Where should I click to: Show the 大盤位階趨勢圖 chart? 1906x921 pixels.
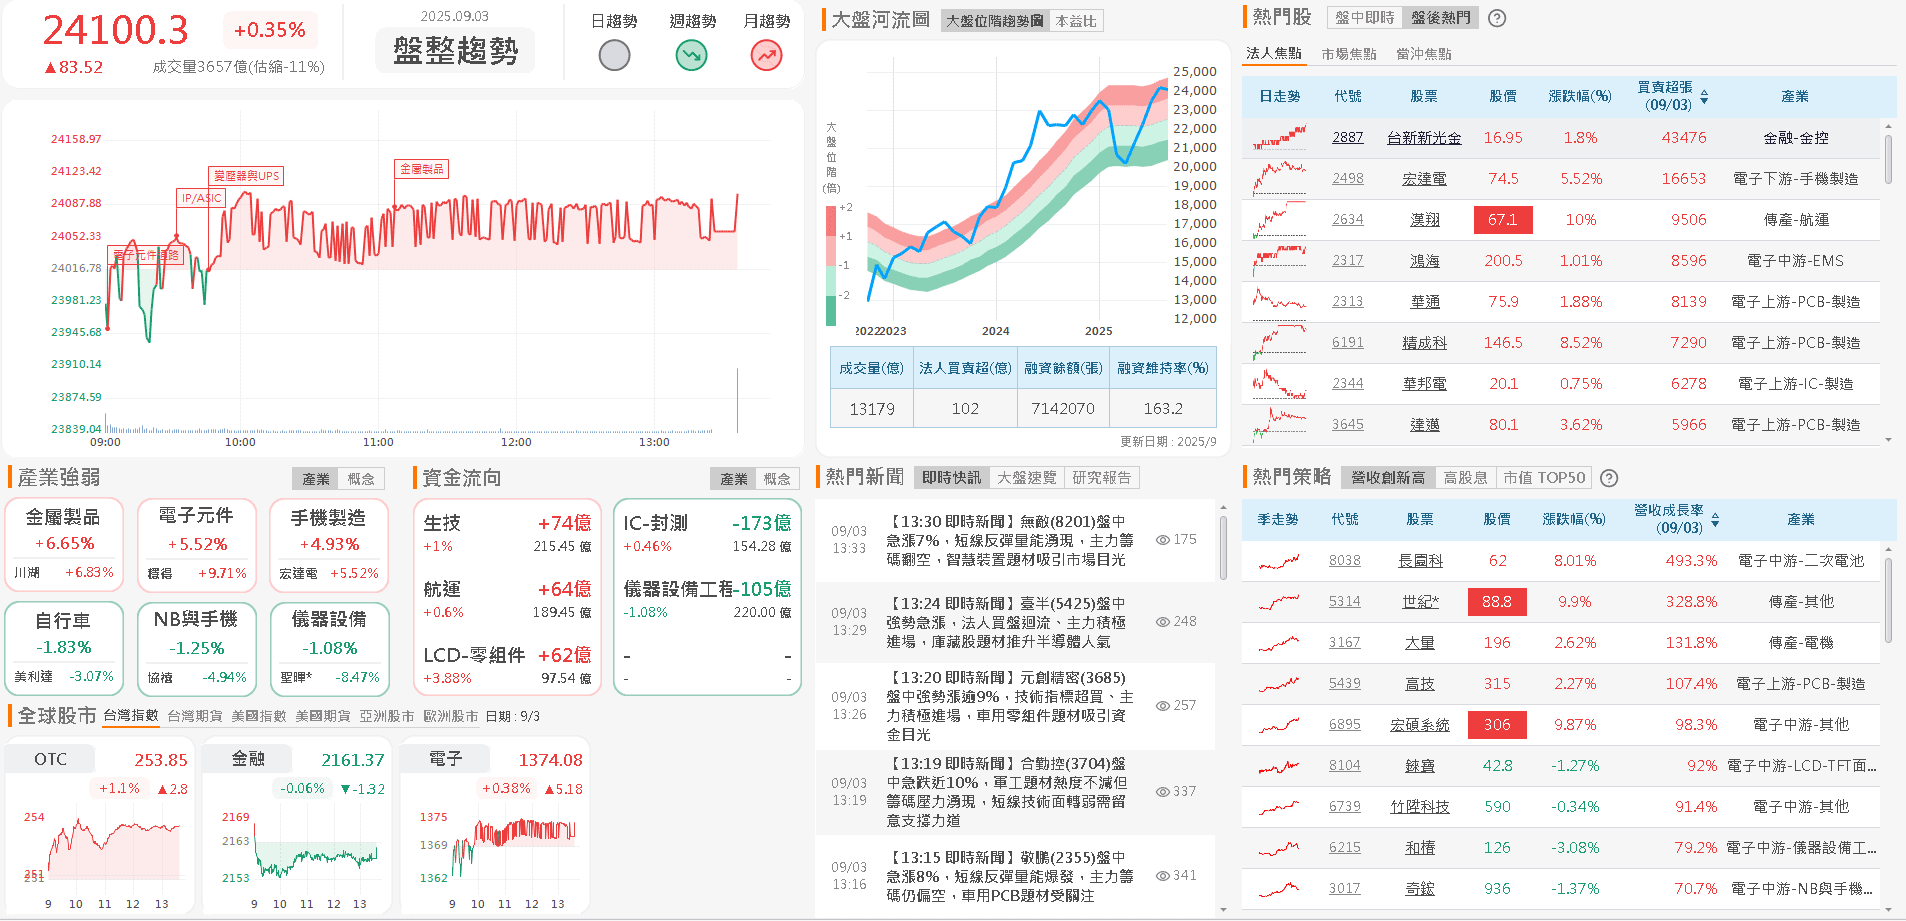pyautogui.click(x=995, y=21)
